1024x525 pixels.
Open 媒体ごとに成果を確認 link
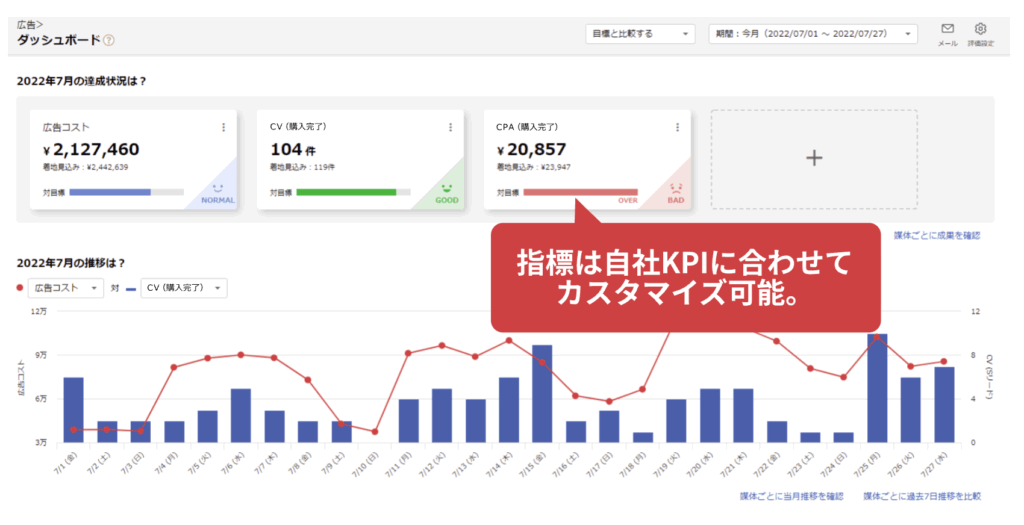click(x=936, y=236)
